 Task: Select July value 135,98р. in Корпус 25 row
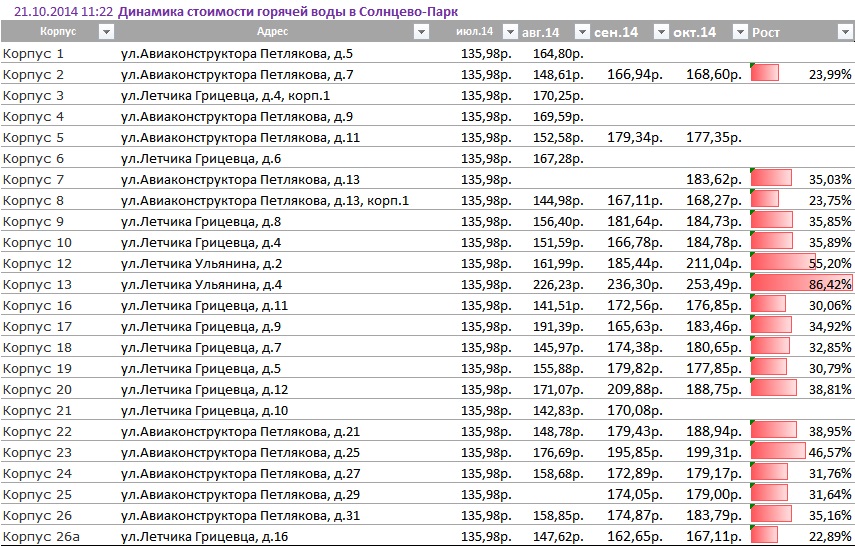[486, 494]
